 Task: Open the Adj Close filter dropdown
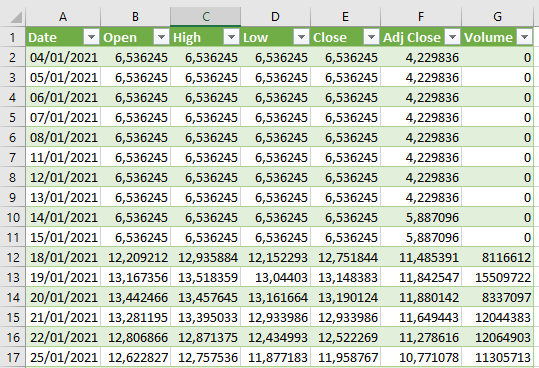[452, 37]
